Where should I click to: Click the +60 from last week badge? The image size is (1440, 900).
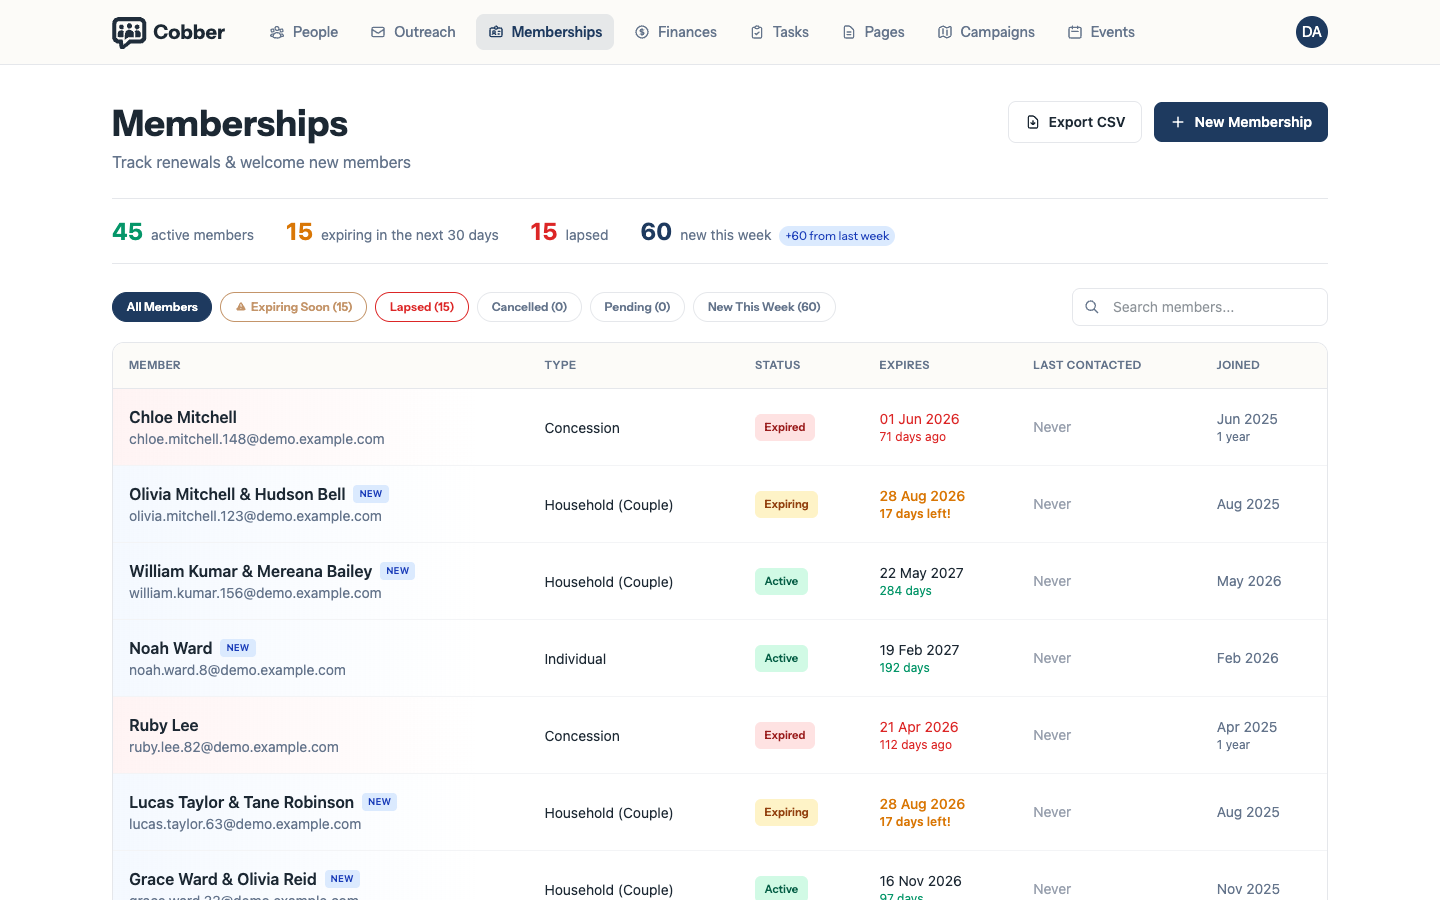pos(837,236)
